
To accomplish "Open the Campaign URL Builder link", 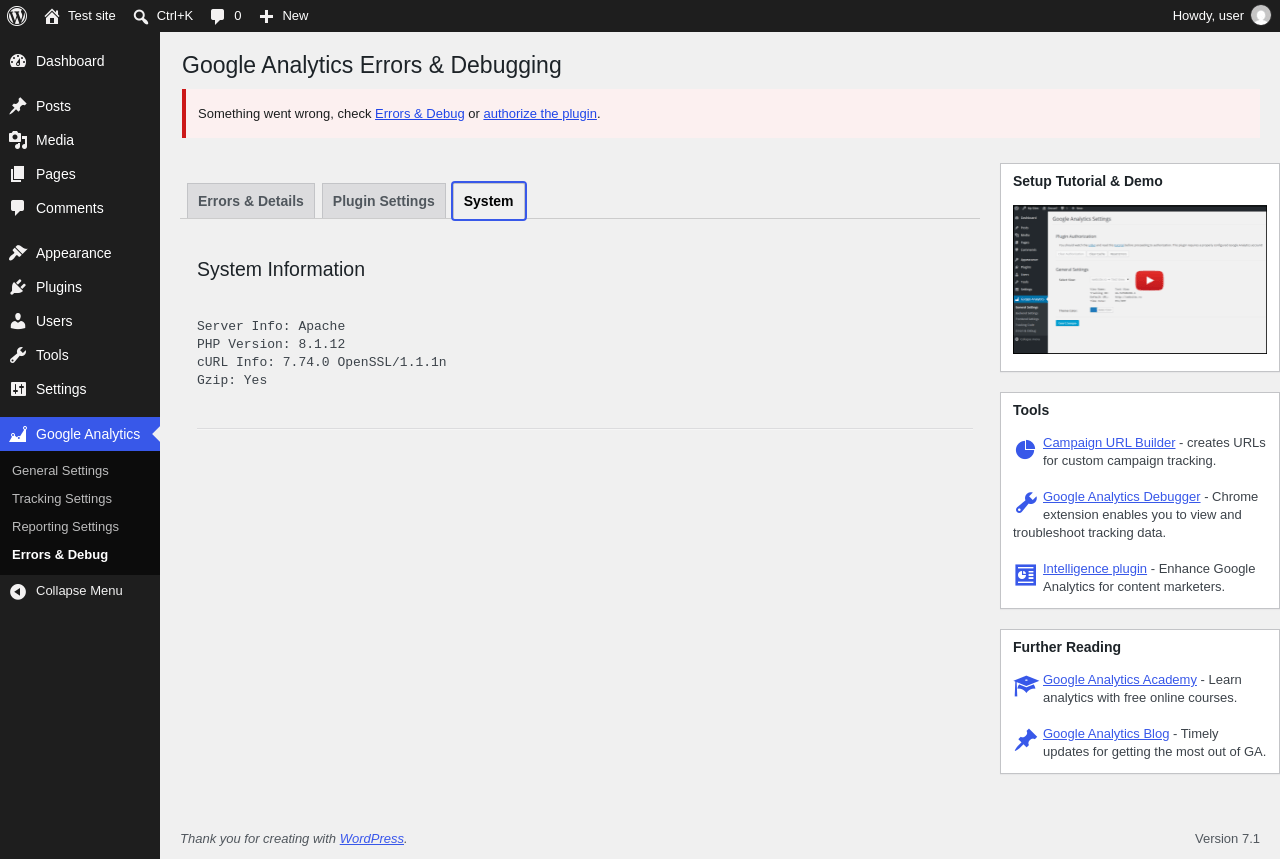I will tap(1109, 442).
